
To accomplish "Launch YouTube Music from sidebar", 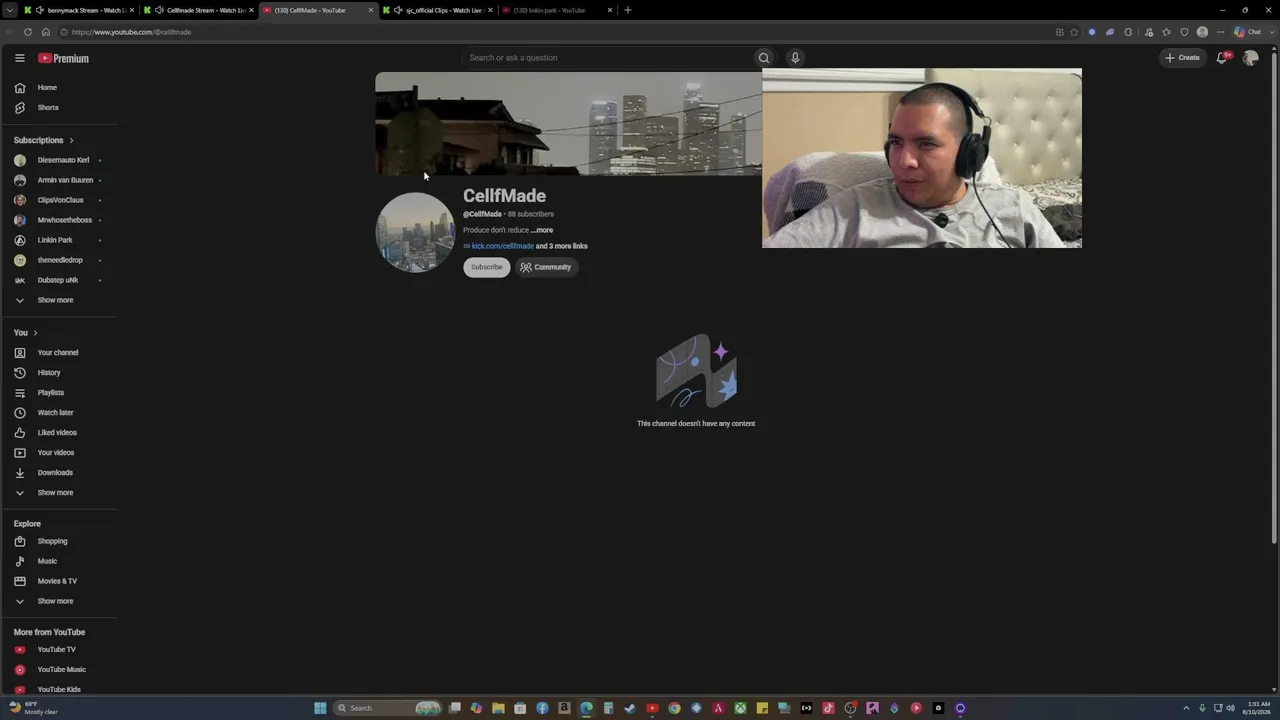I will tap(60, 670).
